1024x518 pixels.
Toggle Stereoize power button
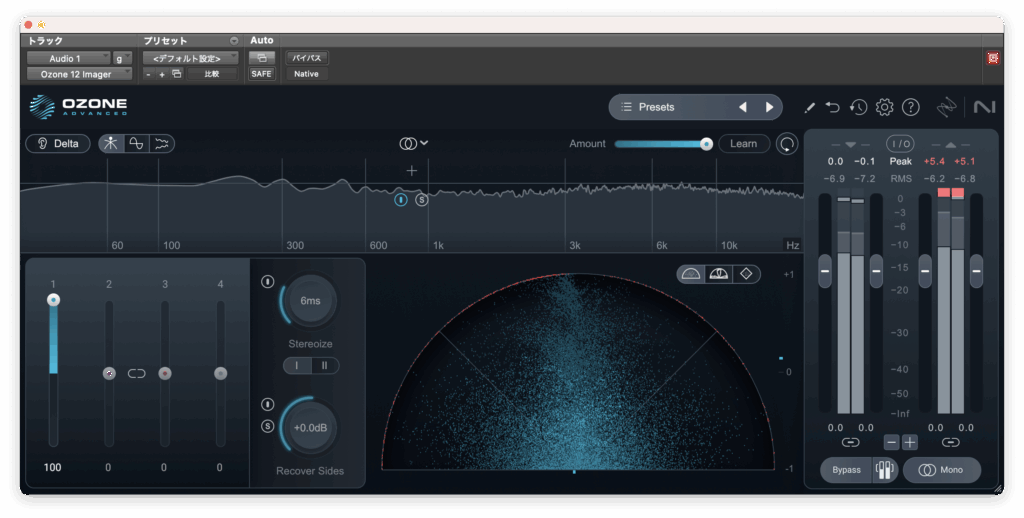(x=267, y=281)
